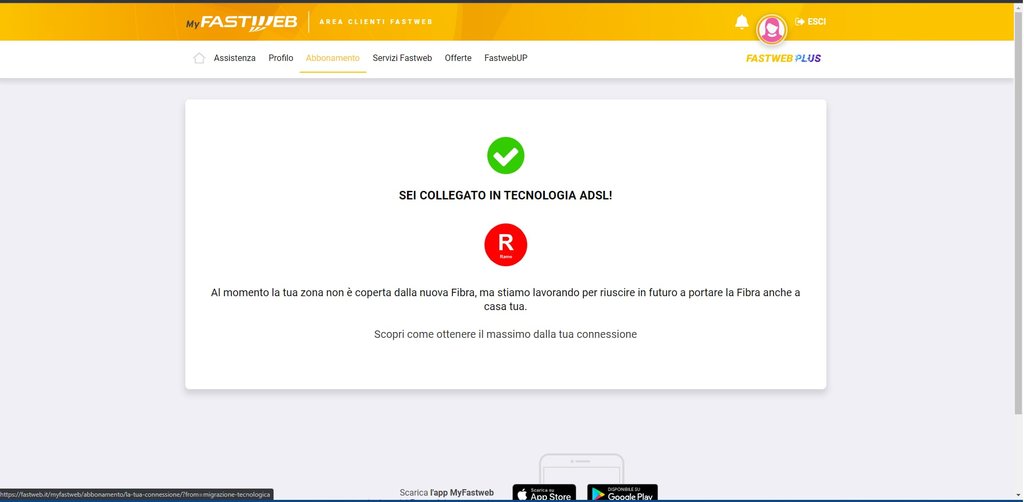Click the MyFastweb logo
This screenshot has width=1024, height=502.
pyautogui.click(x=242, y=22)
